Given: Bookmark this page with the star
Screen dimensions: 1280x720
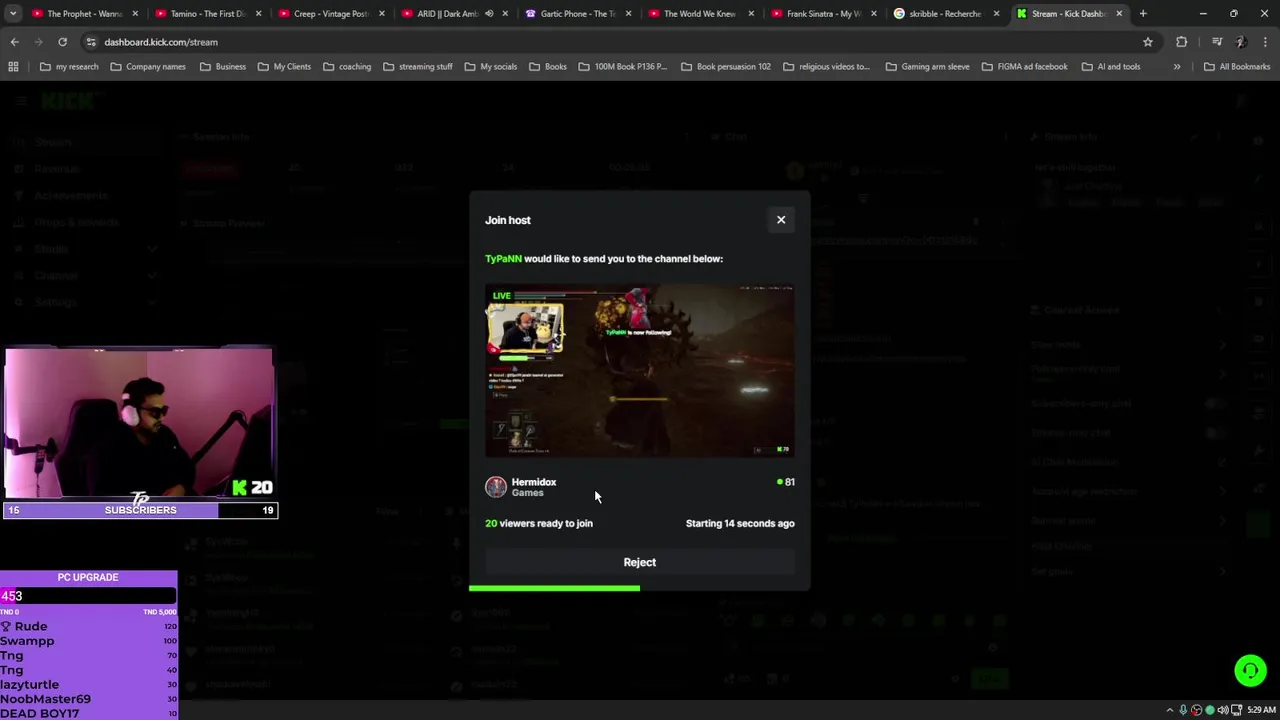Looking at the screenshot, I should (1148, 42).
